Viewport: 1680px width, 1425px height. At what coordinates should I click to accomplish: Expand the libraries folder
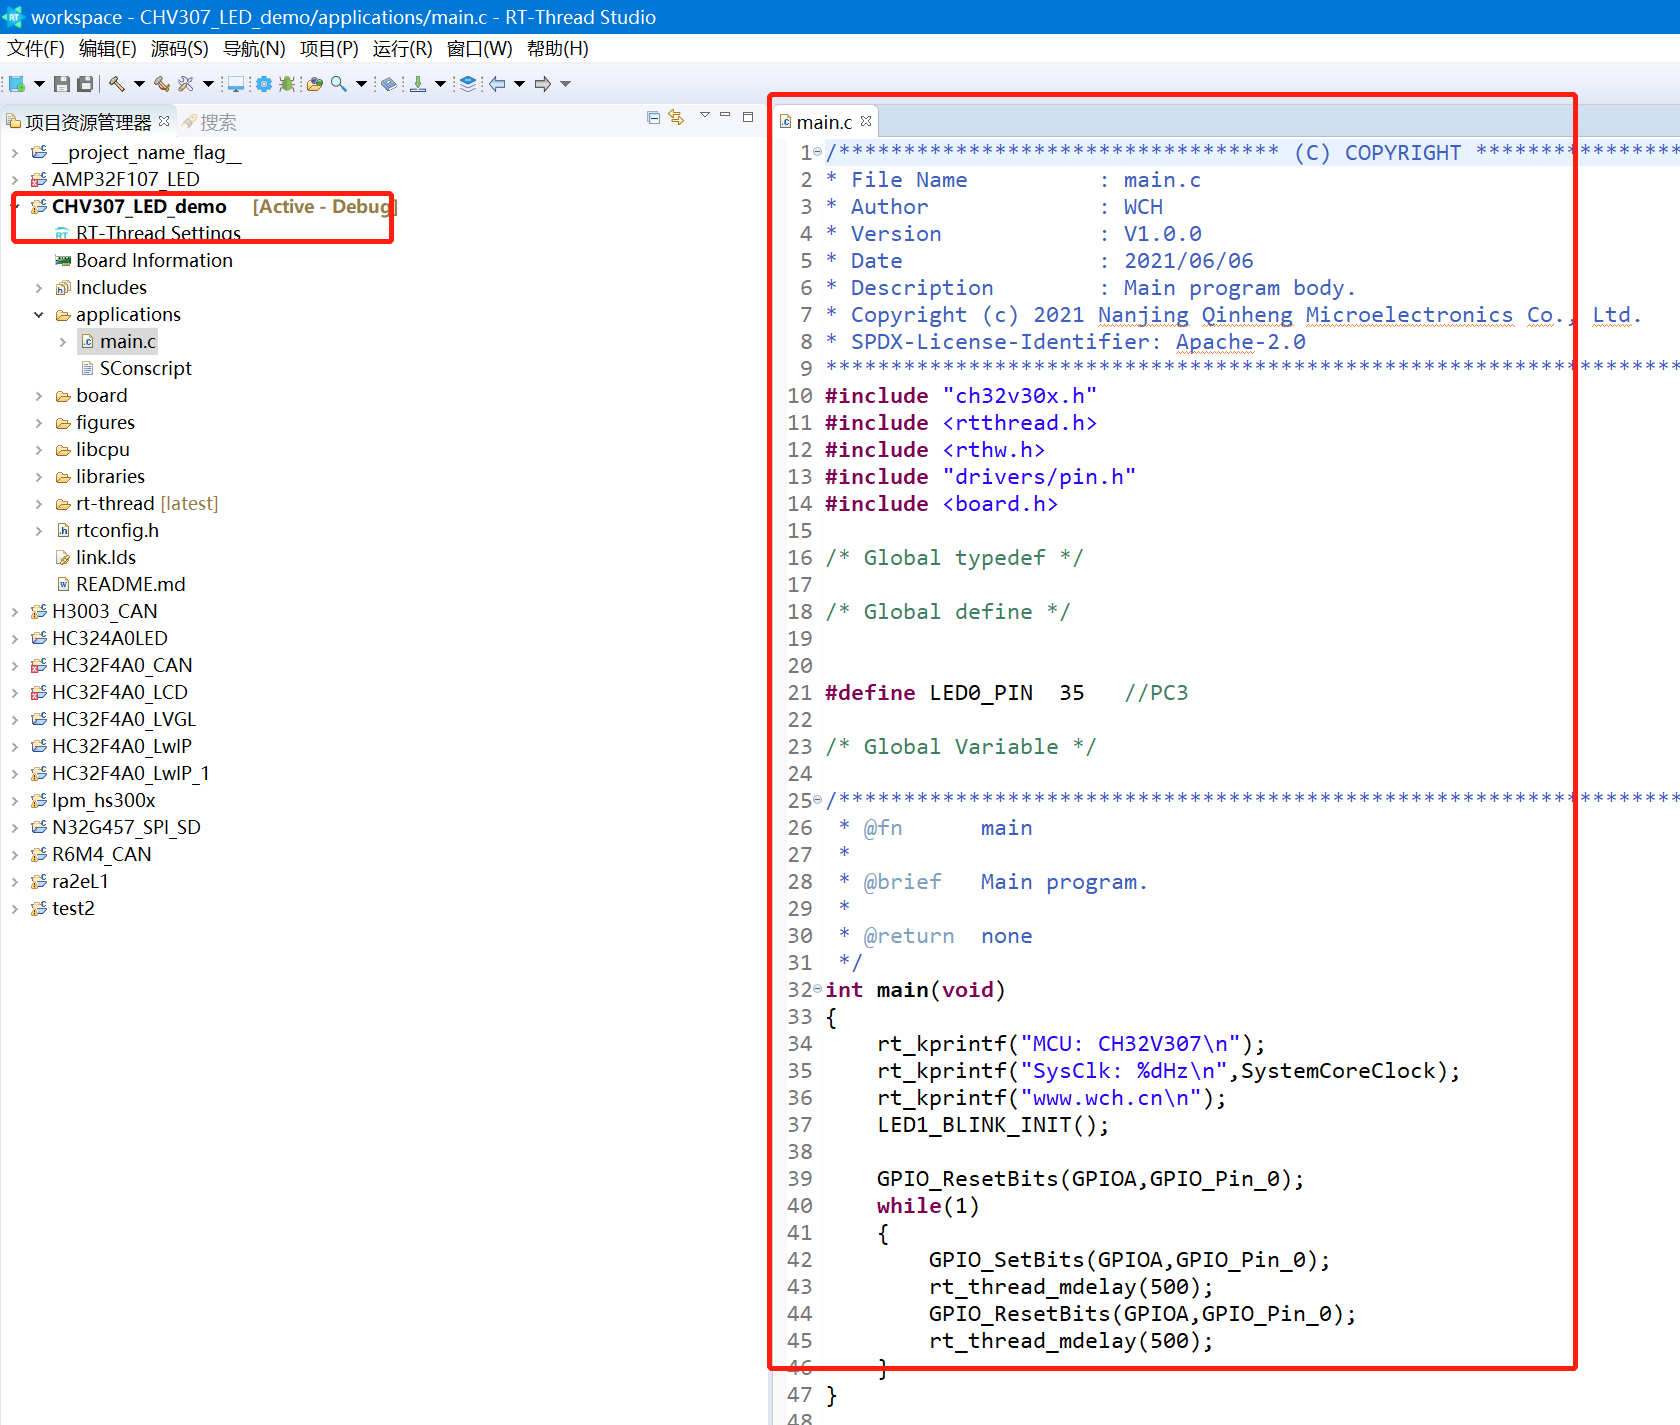(x=38, y=477)
